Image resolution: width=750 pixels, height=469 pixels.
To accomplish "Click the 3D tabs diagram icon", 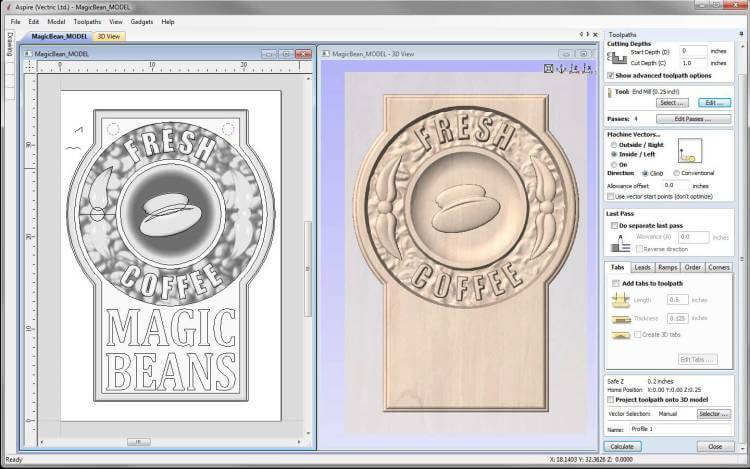I will 620,336.
